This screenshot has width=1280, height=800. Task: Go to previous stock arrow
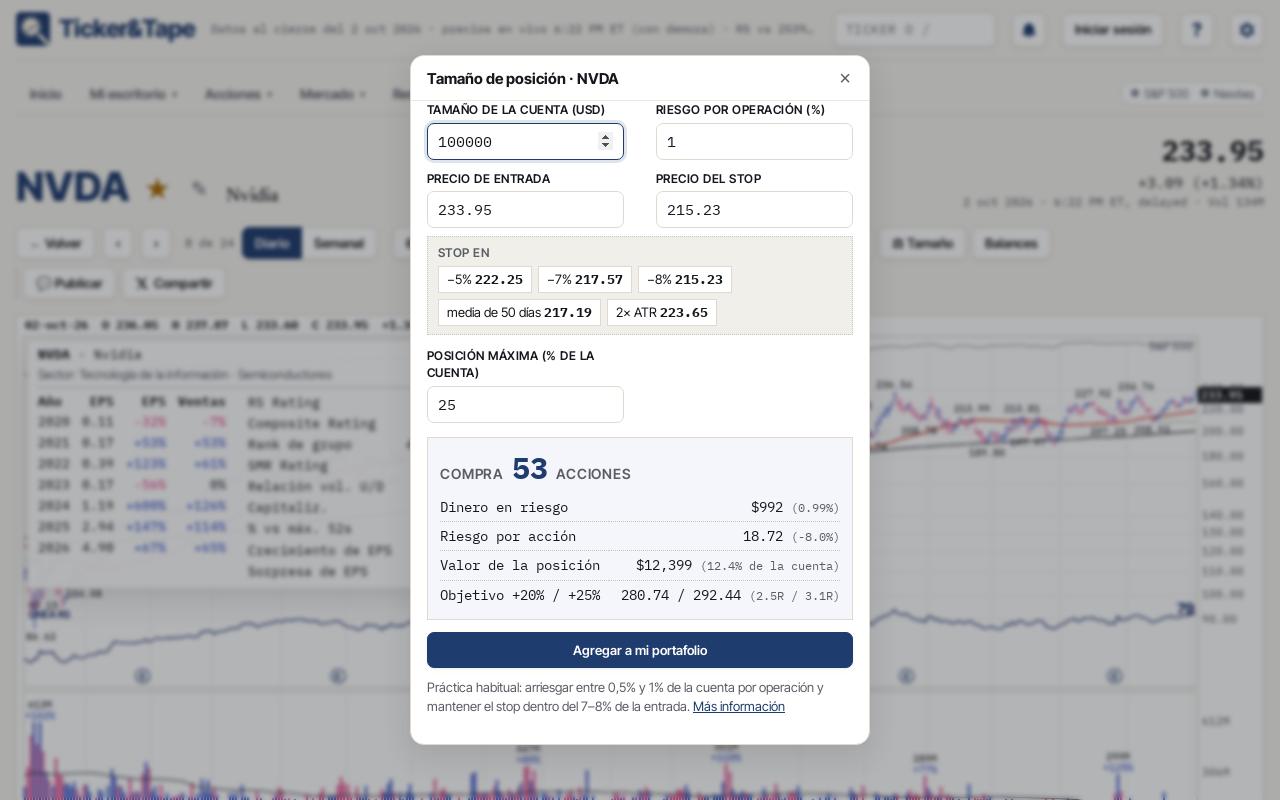(118, 243)
